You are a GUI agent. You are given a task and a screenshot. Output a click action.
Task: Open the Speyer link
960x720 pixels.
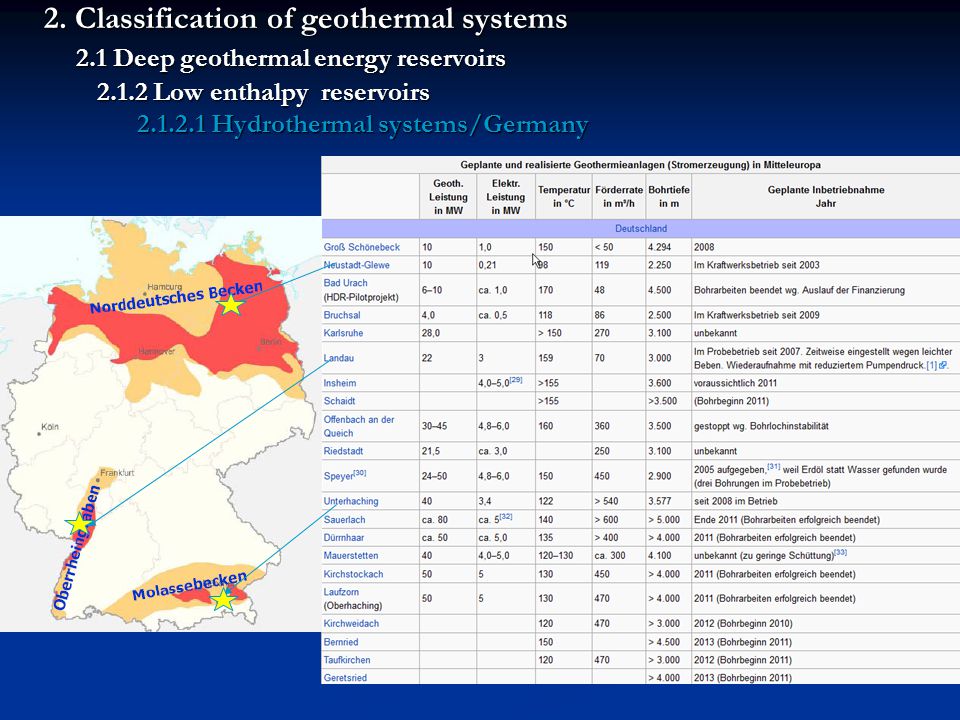(339, 476)
